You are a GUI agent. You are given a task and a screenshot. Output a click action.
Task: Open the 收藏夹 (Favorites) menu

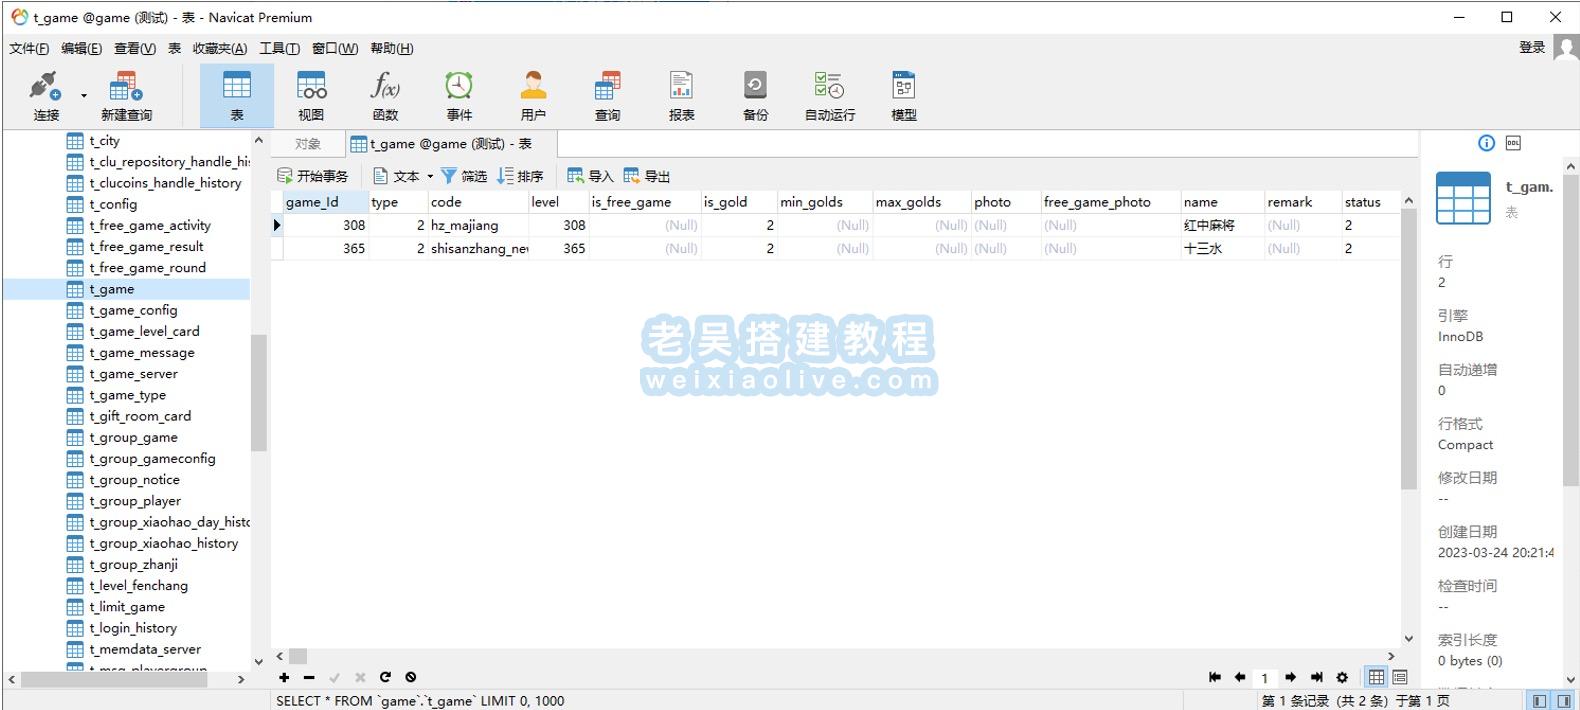coord(219,48)
